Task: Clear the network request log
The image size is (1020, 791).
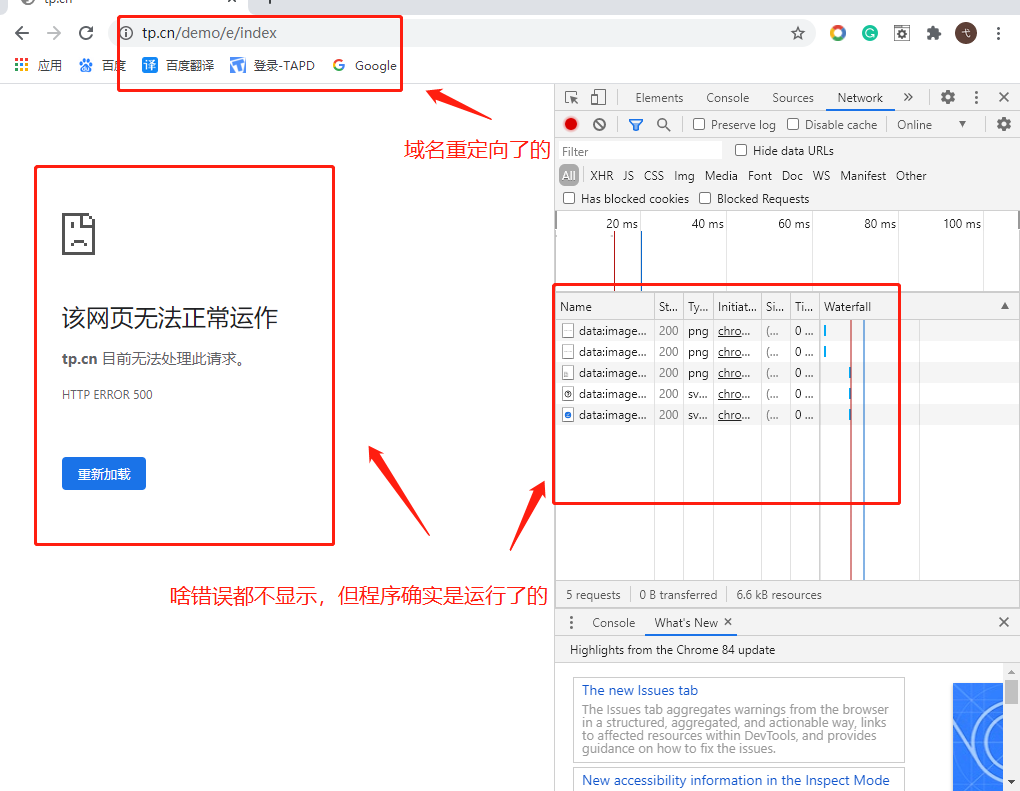Action: (598, 124)
